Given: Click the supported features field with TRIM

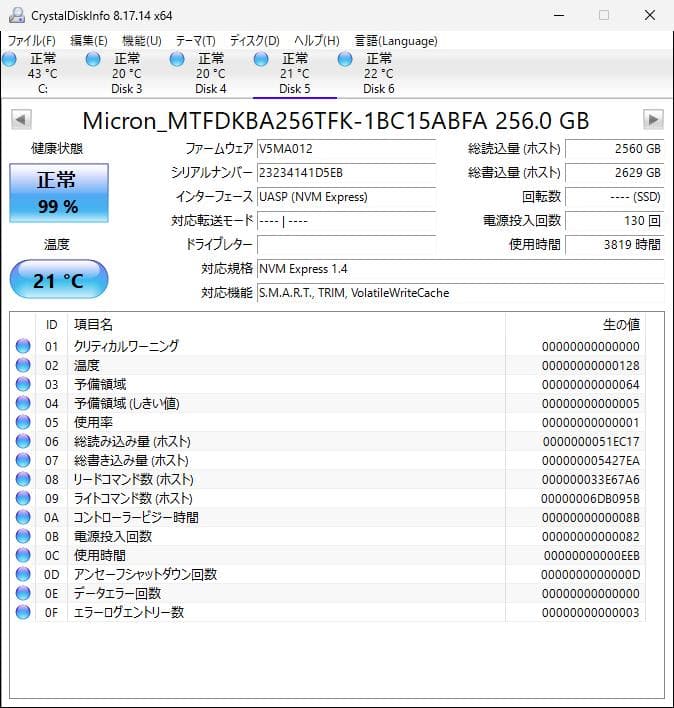Looking at the screenshot, I should [460, 293].
